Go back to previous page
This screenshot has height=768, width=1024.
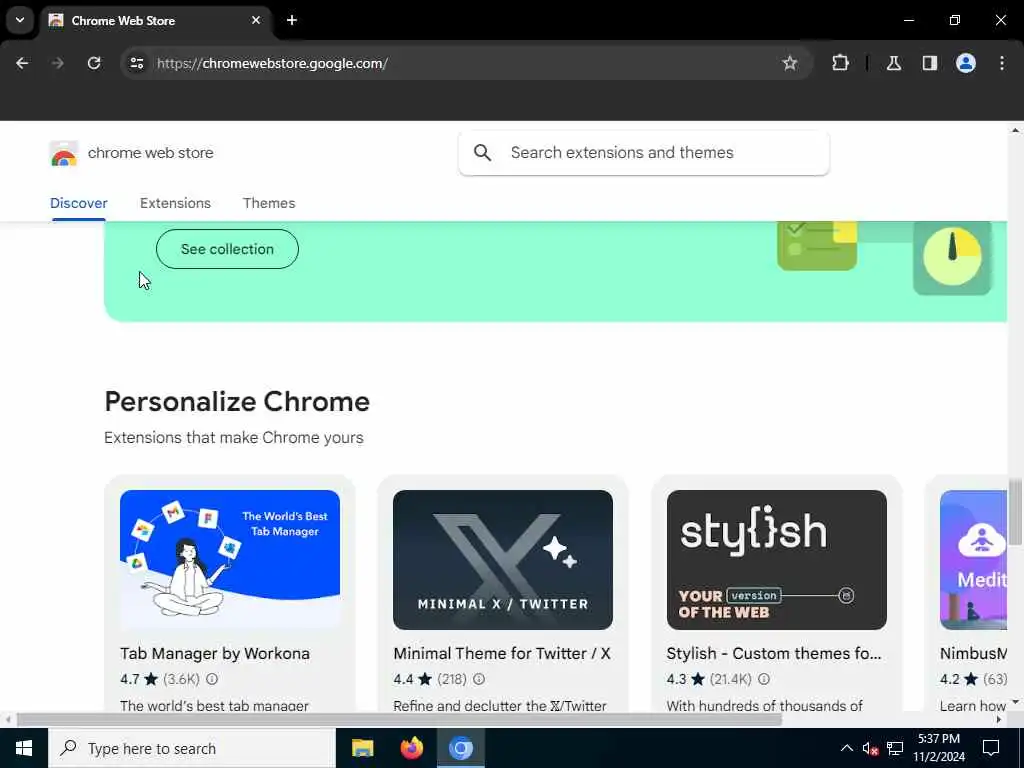pos(22,63)
